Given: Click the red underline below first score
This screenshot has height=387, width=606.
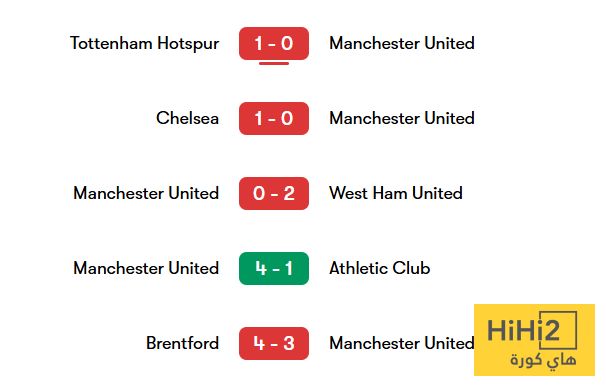Looking at the screenshot, I should 274,63.
